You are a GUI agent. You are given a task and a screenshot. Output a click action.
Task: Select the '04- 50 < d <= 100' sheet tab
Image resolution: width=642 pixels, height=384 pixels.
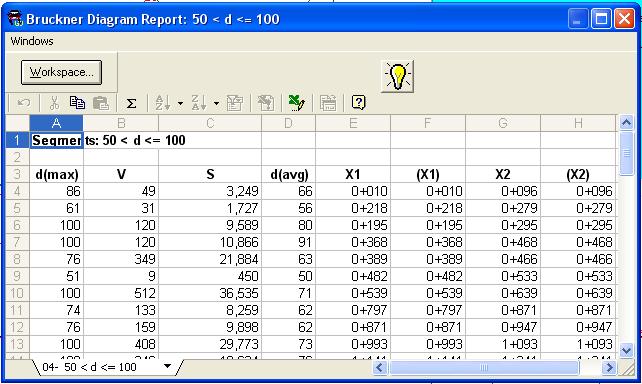pos(89,367)
